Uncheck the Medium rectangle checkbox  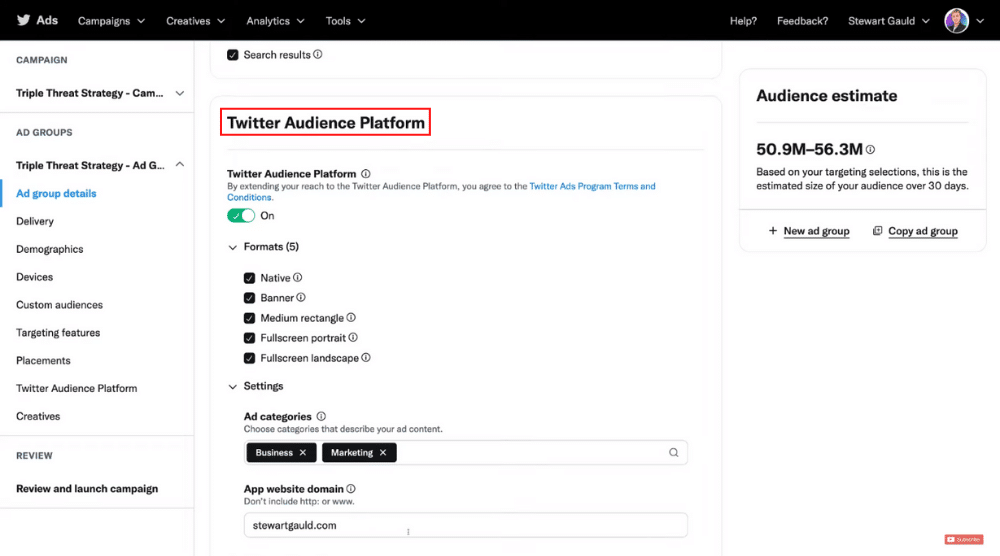[249, 318]
